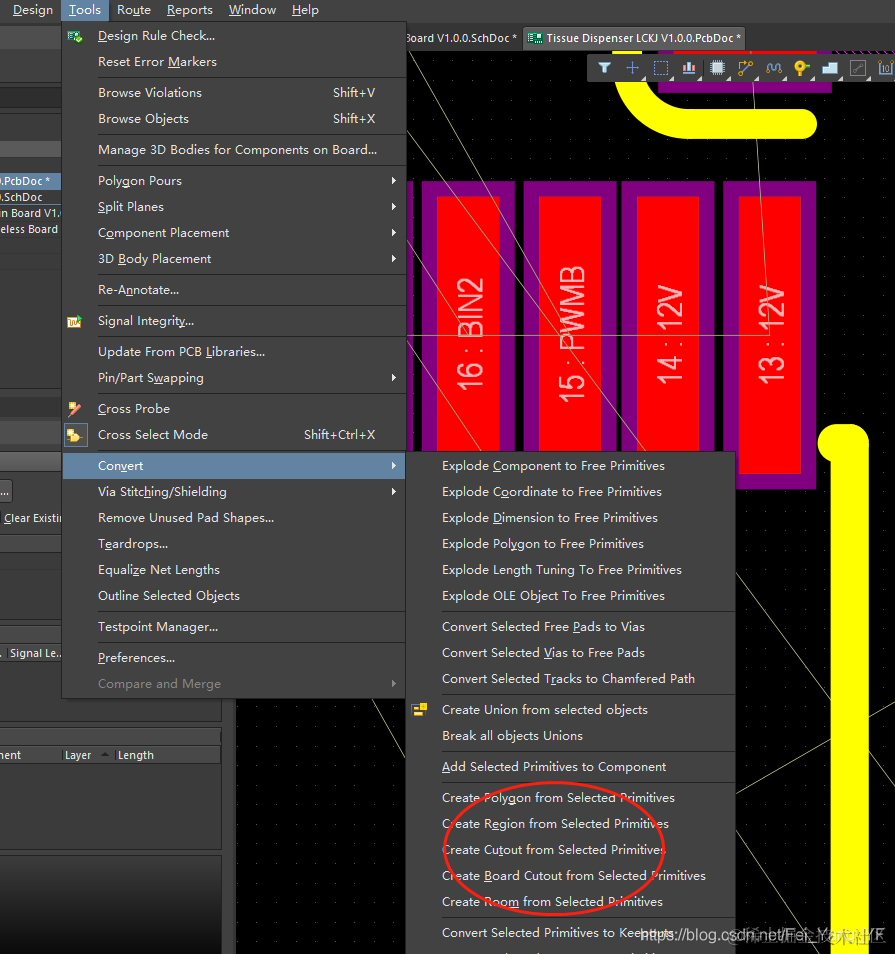Expand 3D Body Placement submenu arrow

394,259
